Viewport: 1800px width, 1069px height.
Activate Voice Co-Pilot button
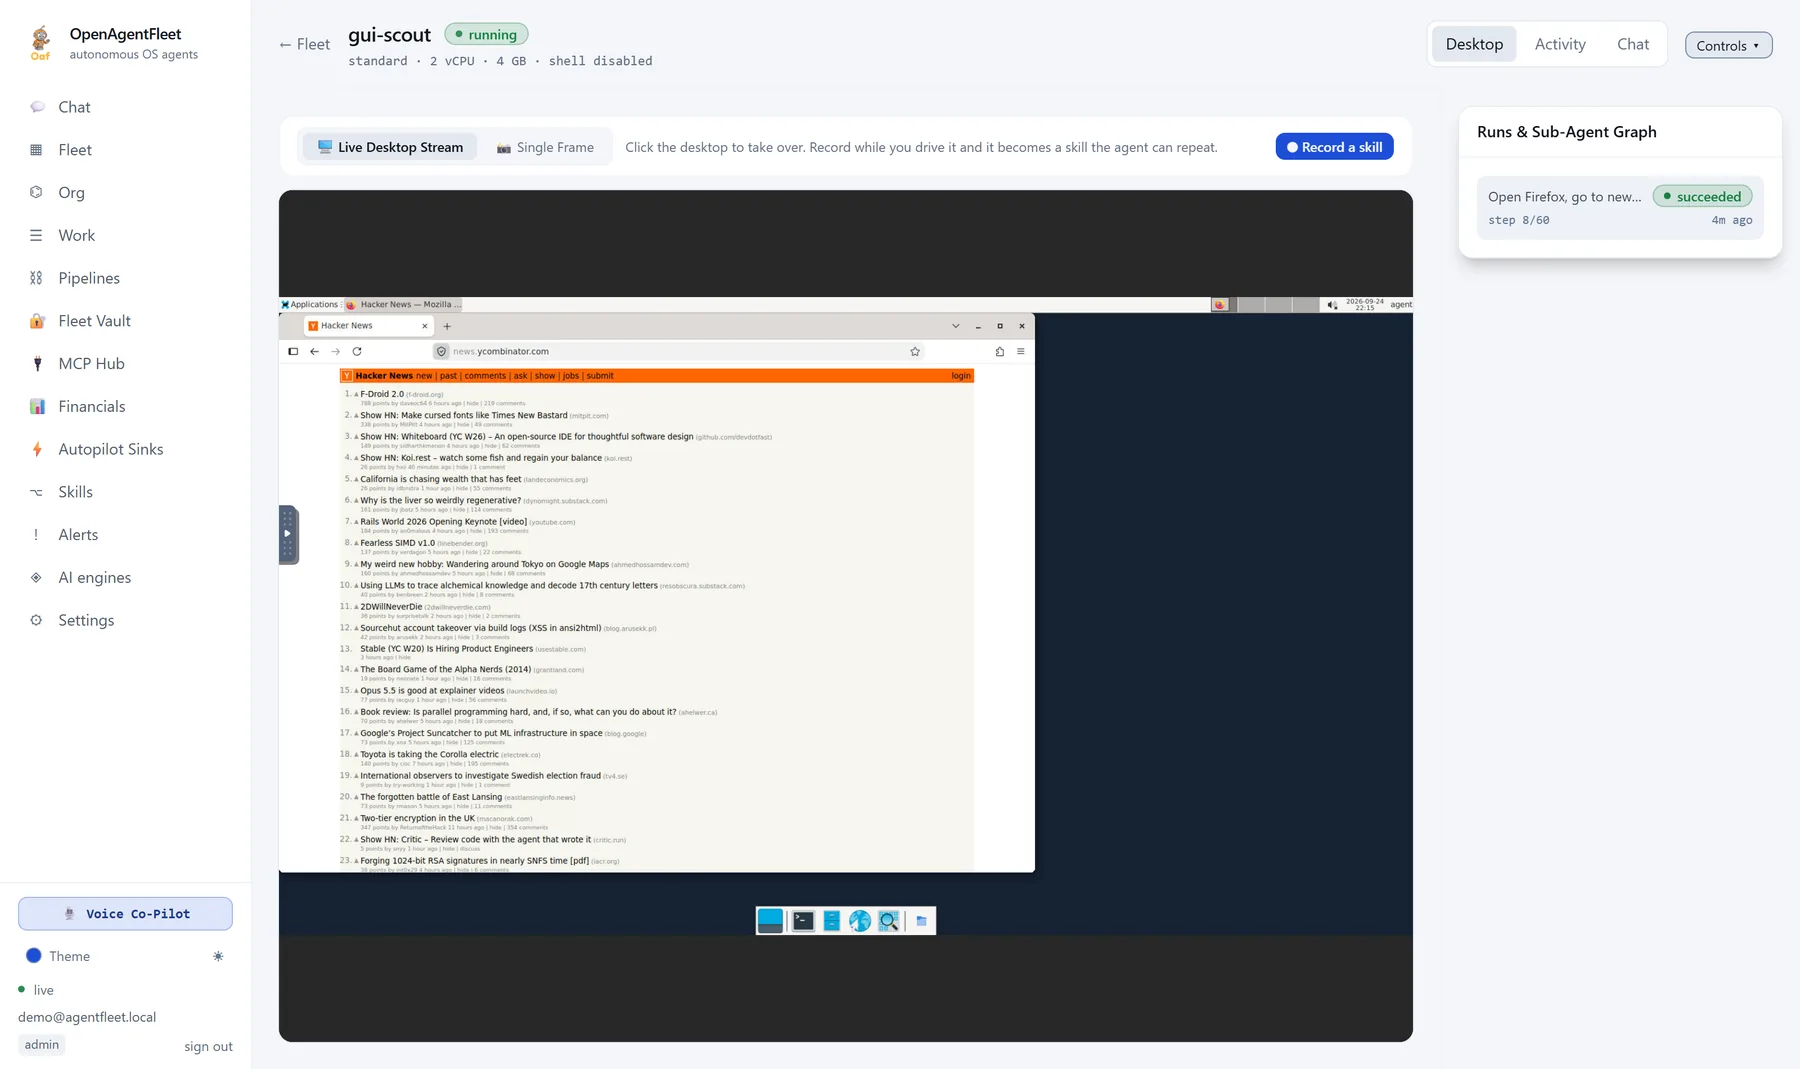pos(125,914)
